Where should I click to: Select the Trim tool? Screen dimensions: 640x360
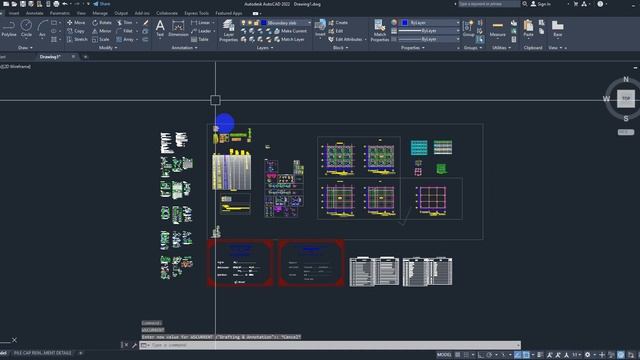tap(125, 22)
